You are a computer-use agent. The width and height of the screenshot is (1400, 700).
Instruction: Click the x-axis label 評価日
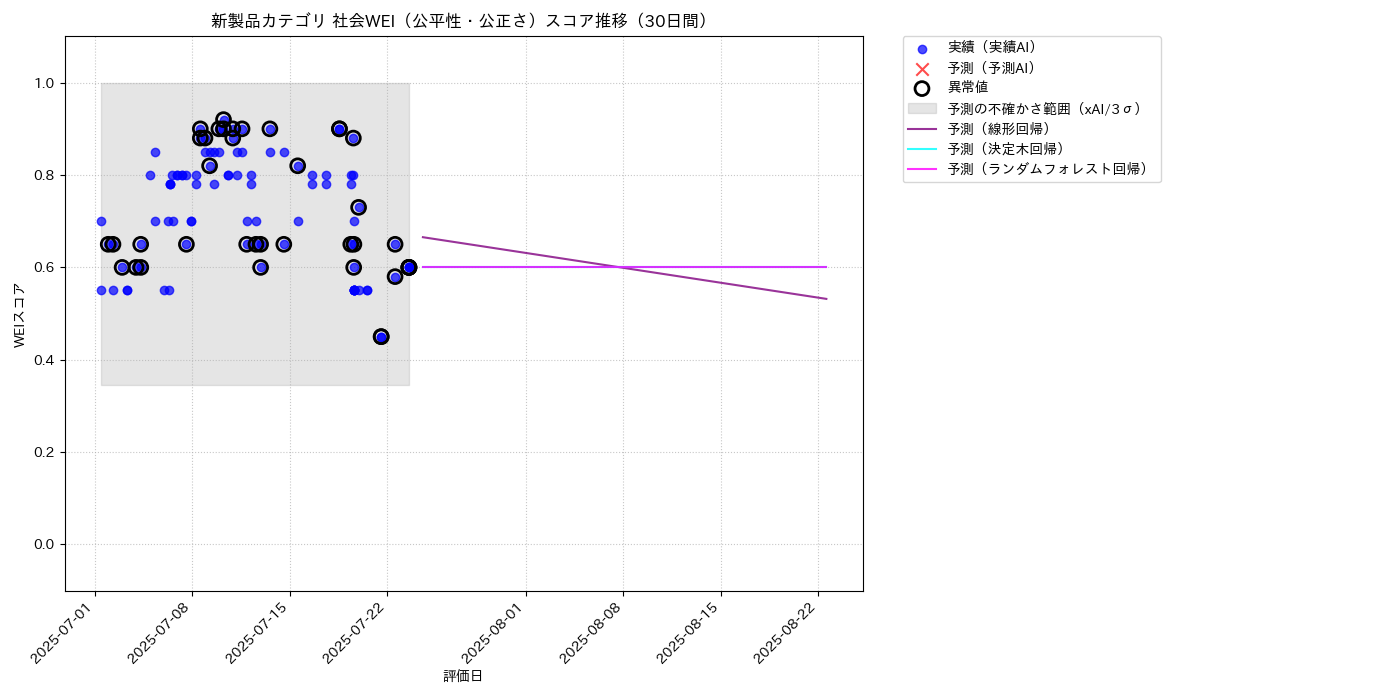(x=463, y=677)
